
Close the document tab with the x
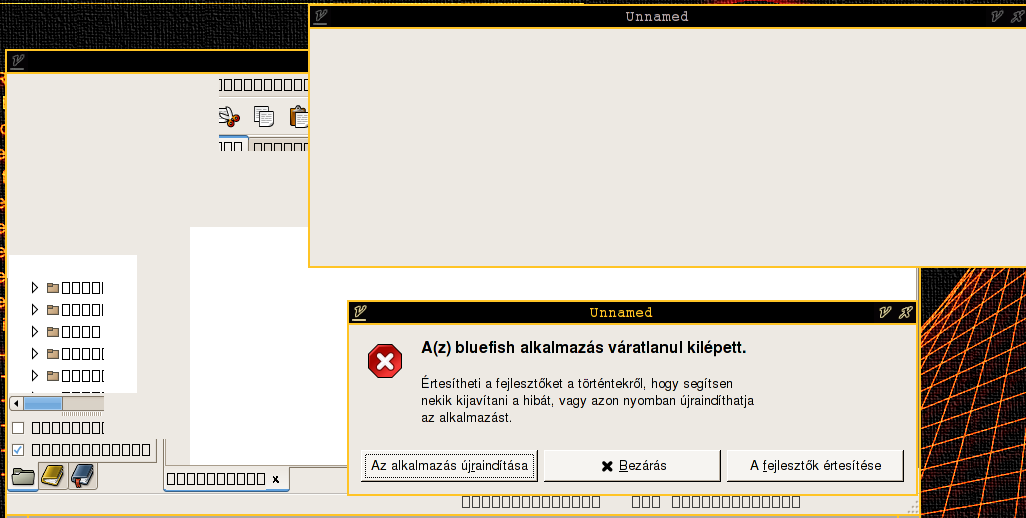click(275, 479)
